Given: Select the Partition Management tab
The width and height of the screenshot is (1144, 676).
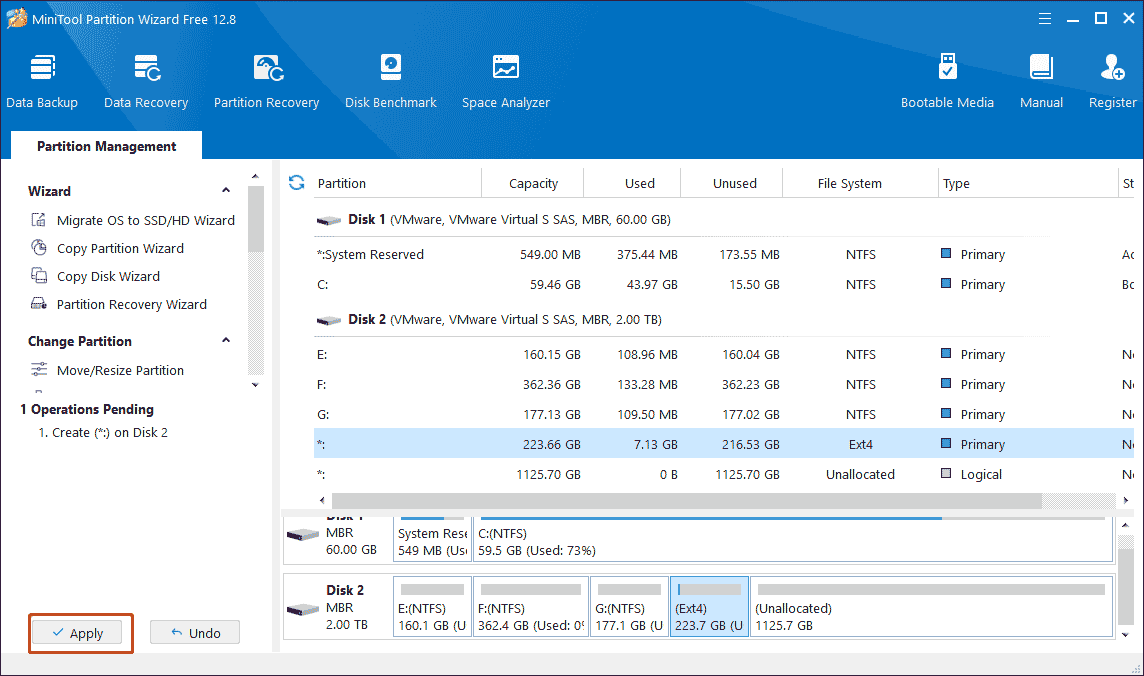Looking at the screenshot, I should (106, 146).
